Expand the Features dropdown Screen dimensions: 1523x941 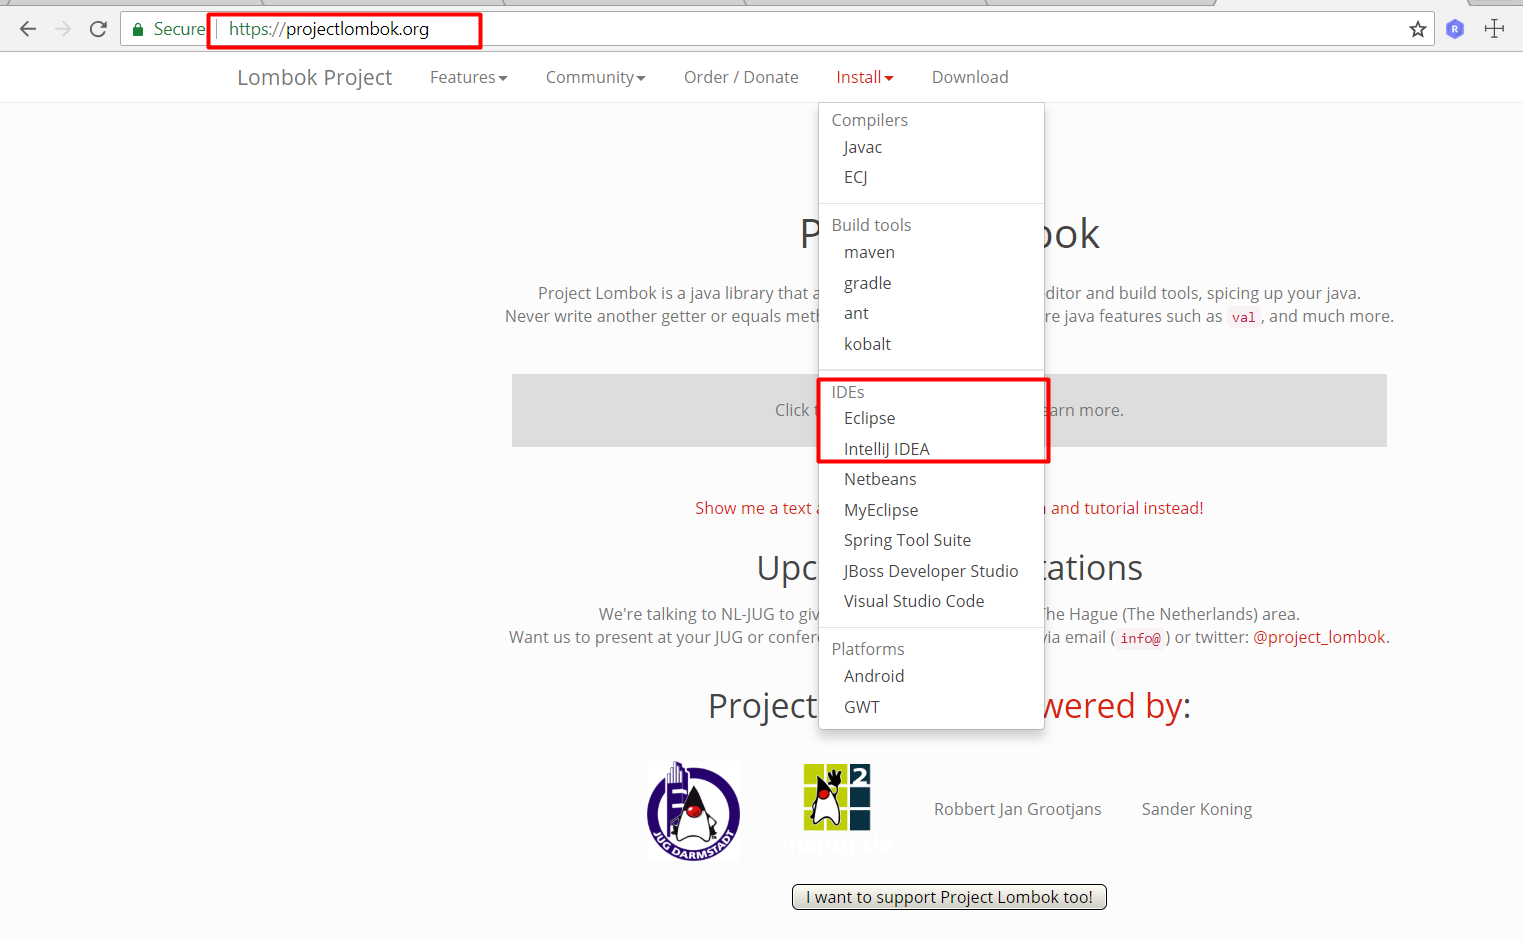[x=468, y=77]
